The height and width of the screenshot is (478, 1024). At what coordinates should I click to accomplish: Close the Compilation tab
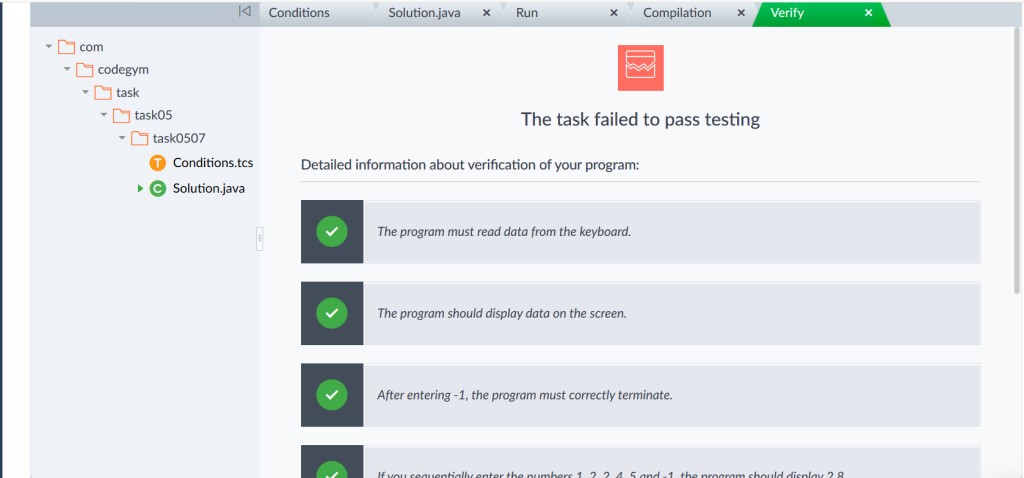tap(741, 13)
